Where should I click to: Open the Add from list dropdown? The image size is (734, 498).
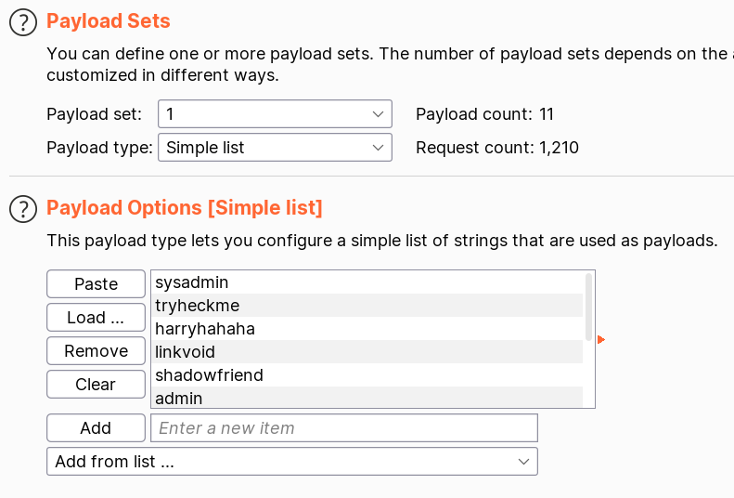(x=292, y=461)
